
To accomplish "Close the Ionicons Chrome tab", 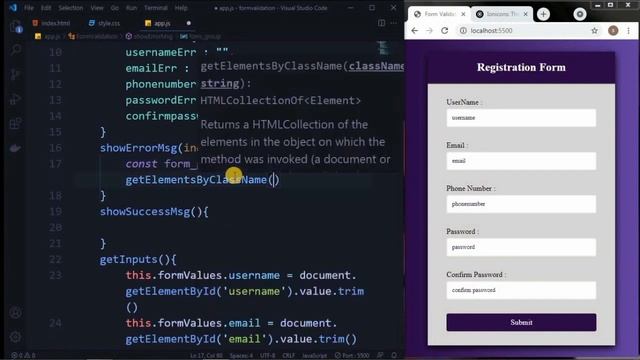I will pyautogui.click(x=526, y=14).
